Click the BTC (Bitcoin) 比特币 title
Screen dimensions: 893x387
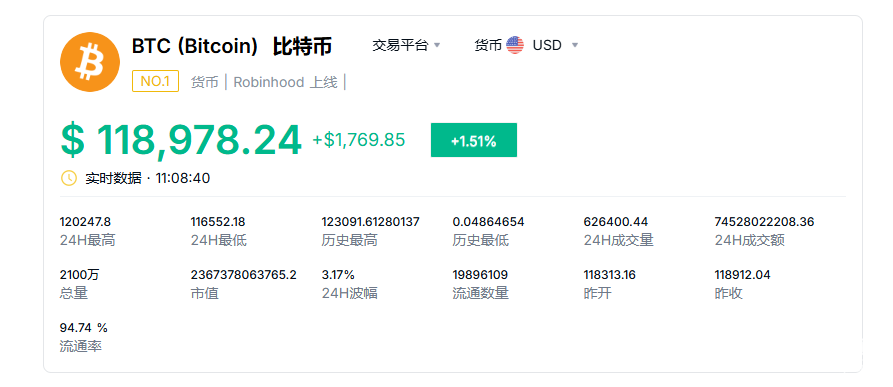point(232,46)
